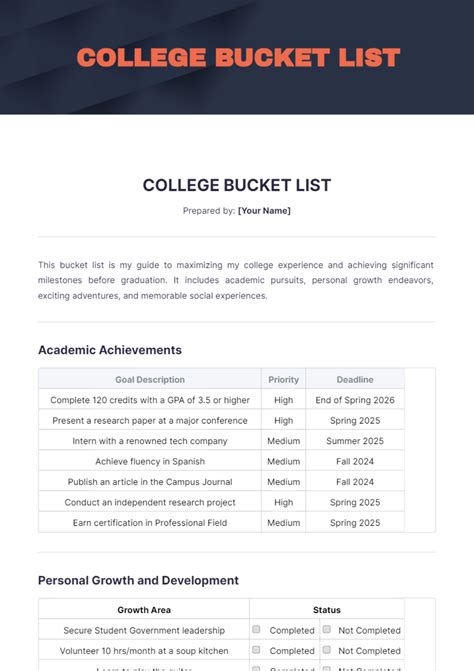Check Completed for Secure Student Government leadership
This screenshot has width=474, height=671.
click(256, 629)
